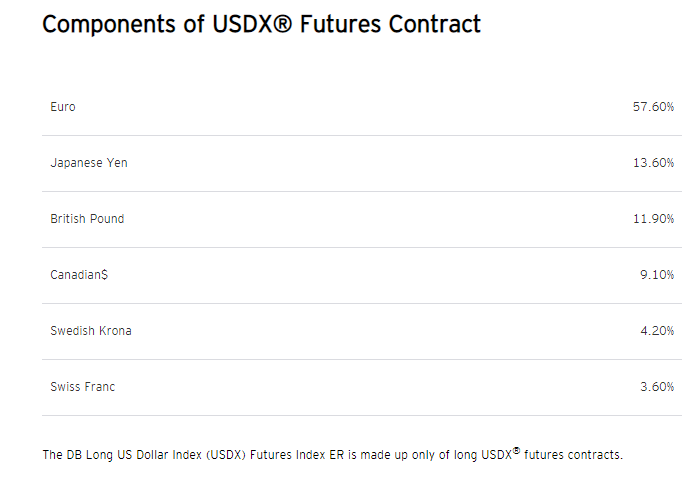Screen dimensions: 689x487
Task: Click the 3.60% Swiss Franc value
Action: (656, 387)
